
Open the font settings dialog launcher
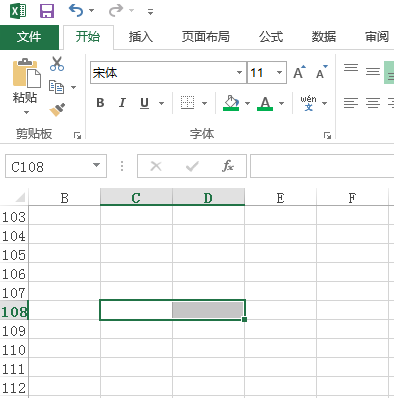pos(327,135)
